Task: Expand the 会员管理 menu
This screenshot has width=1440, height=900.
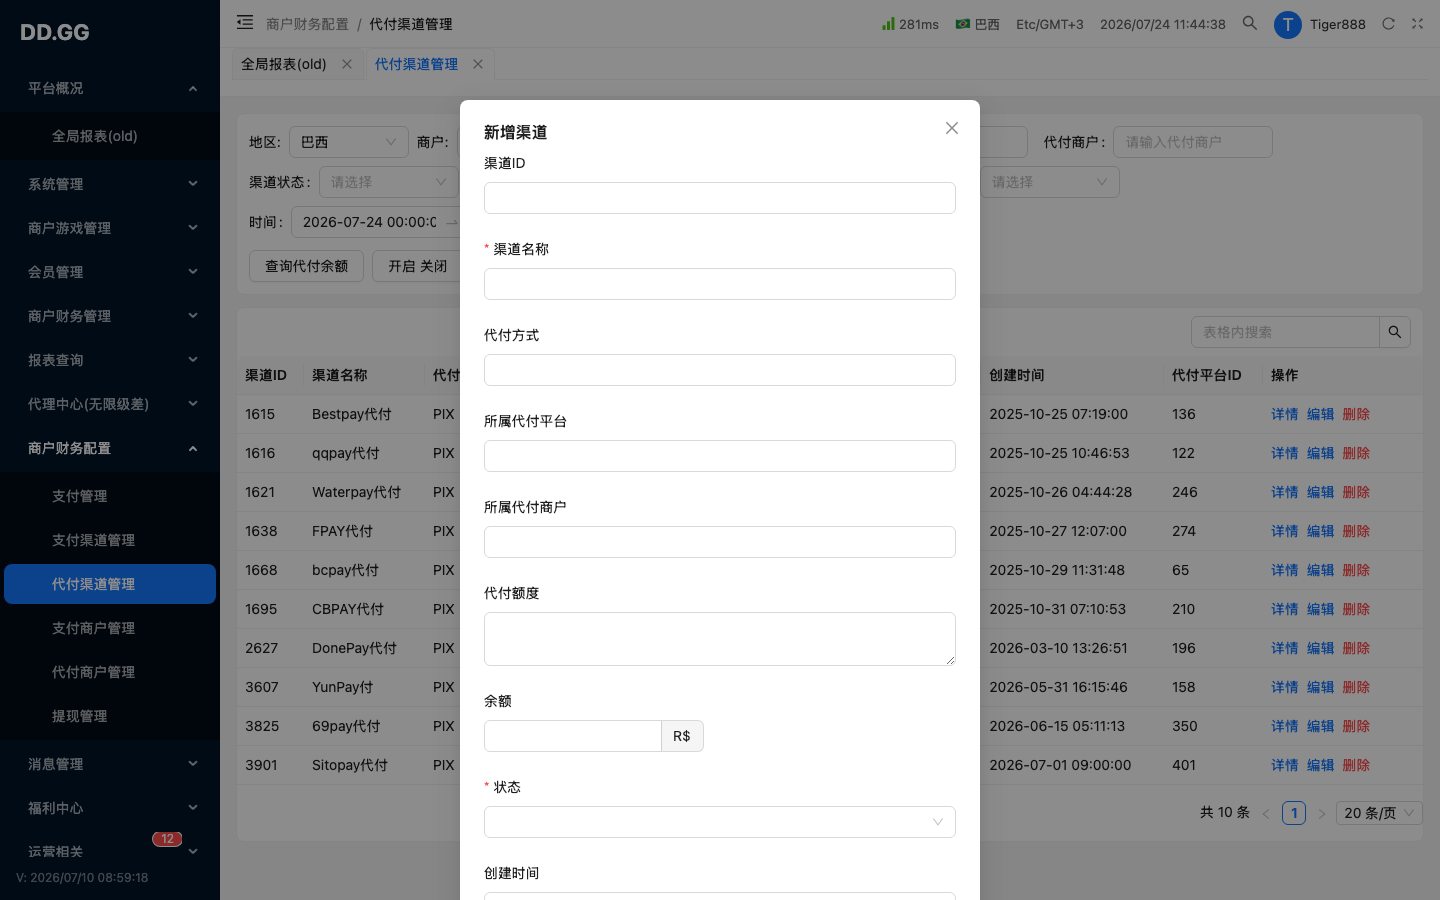Action: [x=110, y=272]
